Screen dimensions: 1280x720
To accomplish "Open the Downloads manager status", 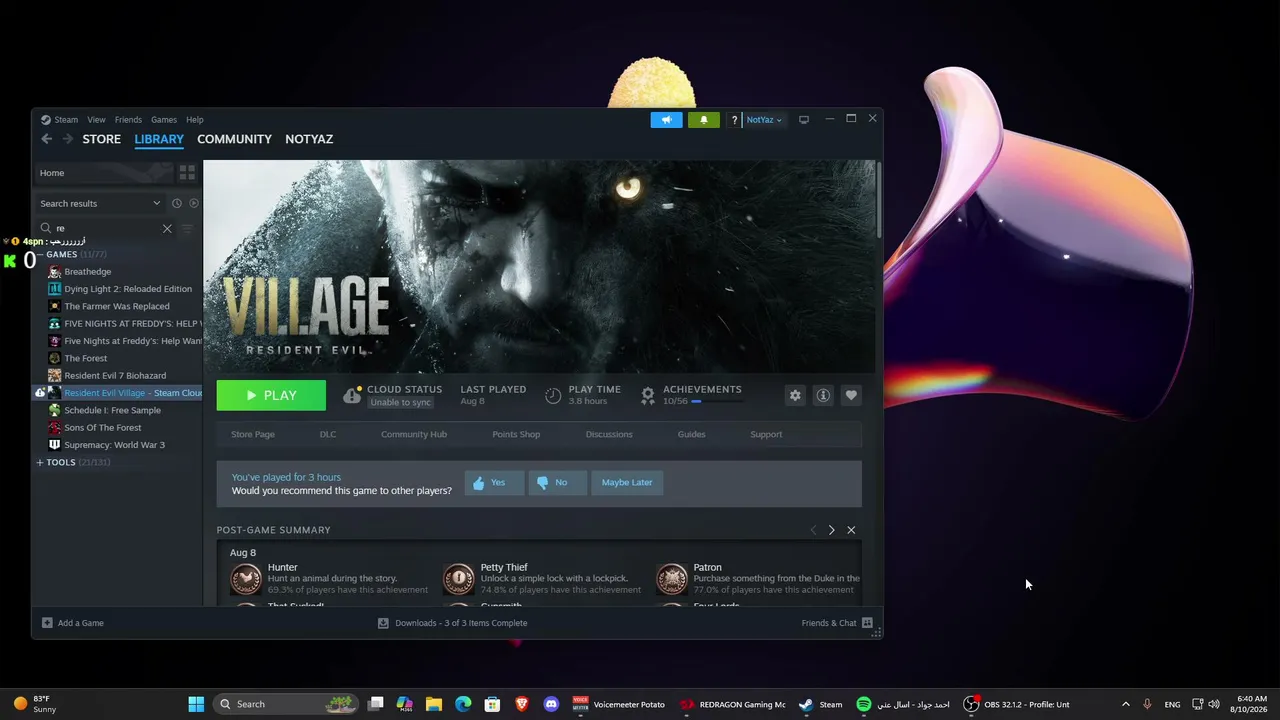I will click(x=452, y=623).
